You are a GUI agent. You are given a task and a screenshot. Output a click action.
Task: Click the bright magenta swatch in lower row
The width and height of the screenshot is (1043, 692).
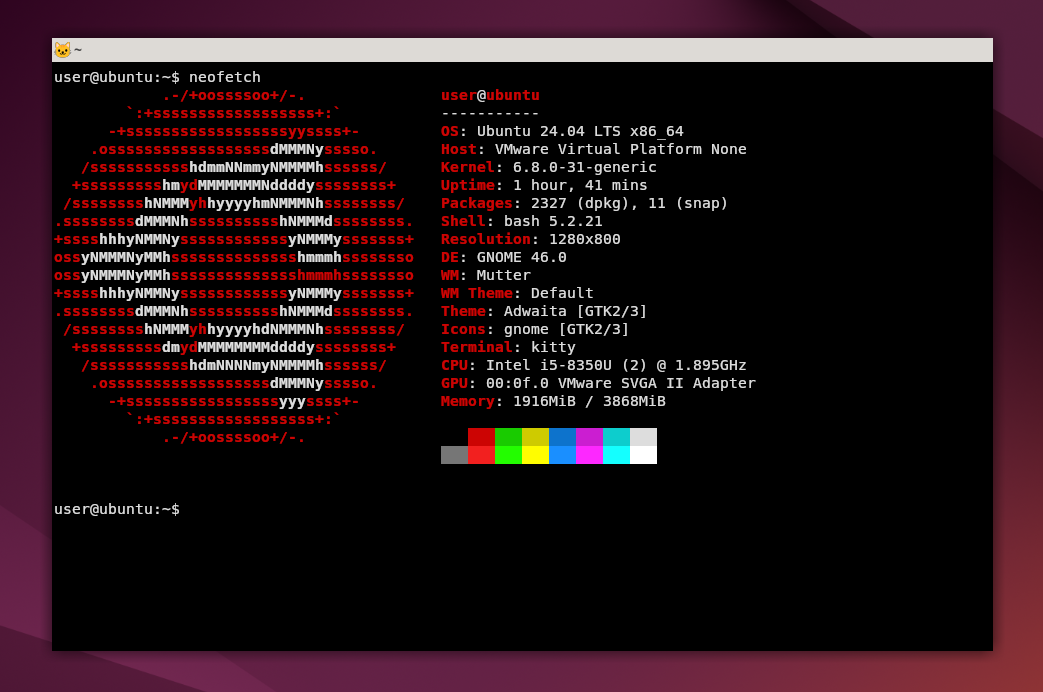(589, 455)
